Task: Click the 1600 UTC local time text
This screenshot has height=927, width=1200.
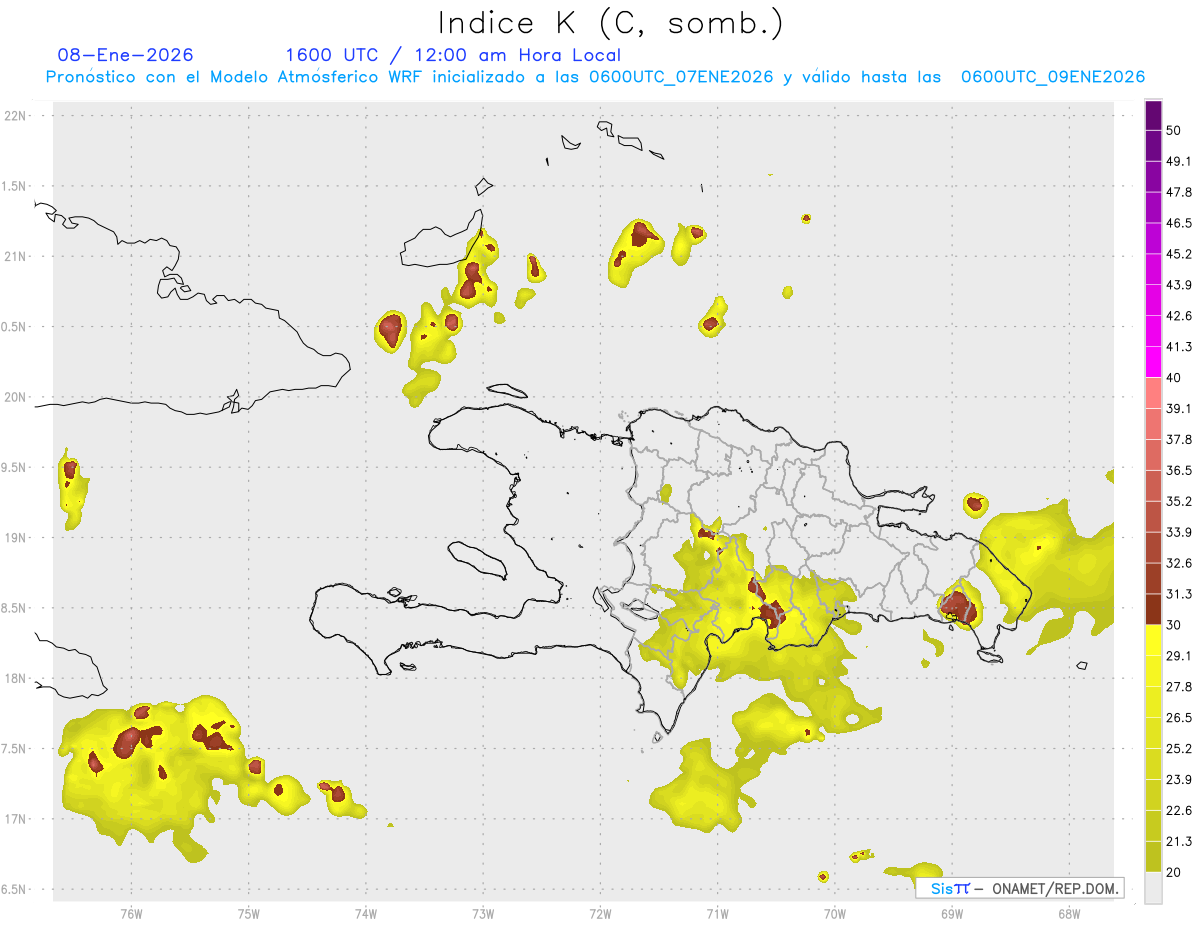Action: [x=453, y=55]
